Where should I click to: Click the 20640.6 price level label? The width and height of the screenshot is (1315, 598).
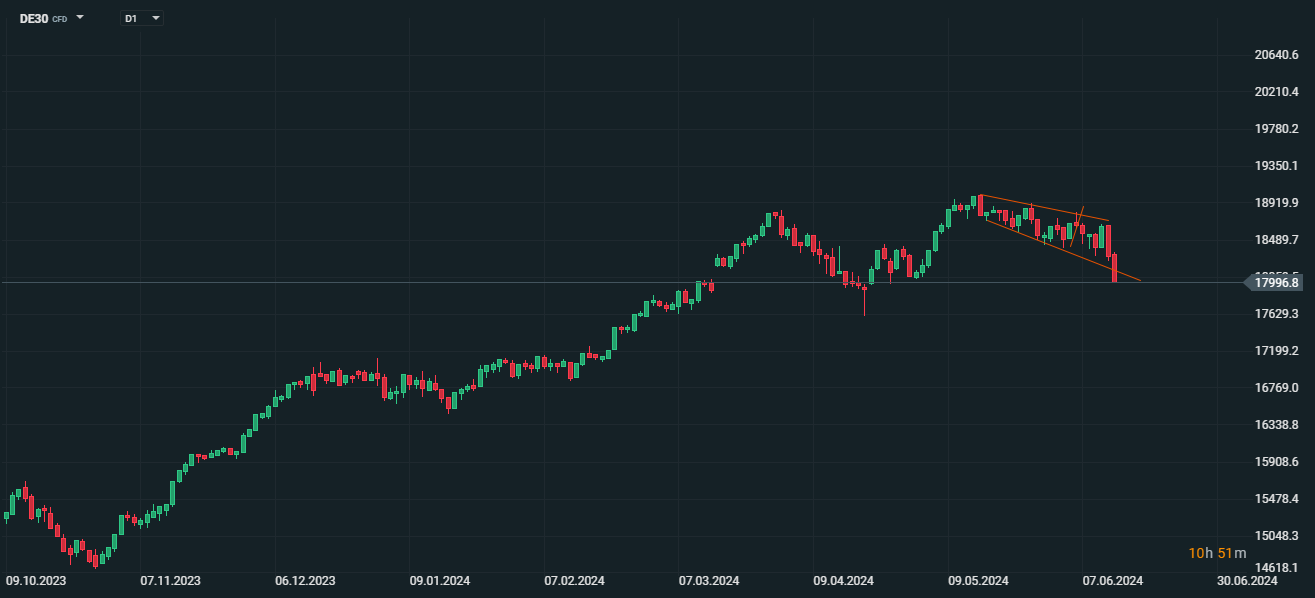(1276, 55)
